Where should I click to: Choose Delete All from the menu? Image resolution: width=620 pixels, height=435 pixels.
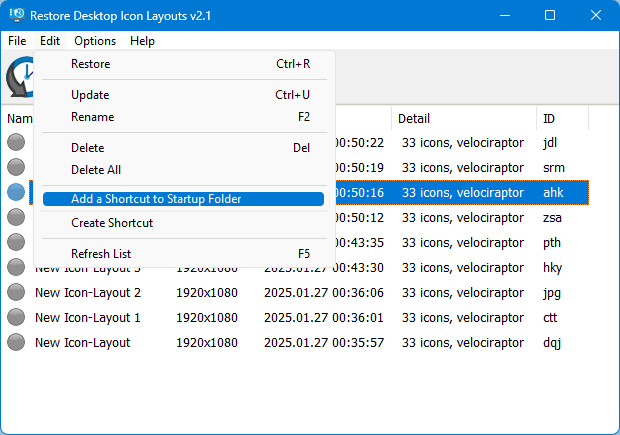[95, 170]
